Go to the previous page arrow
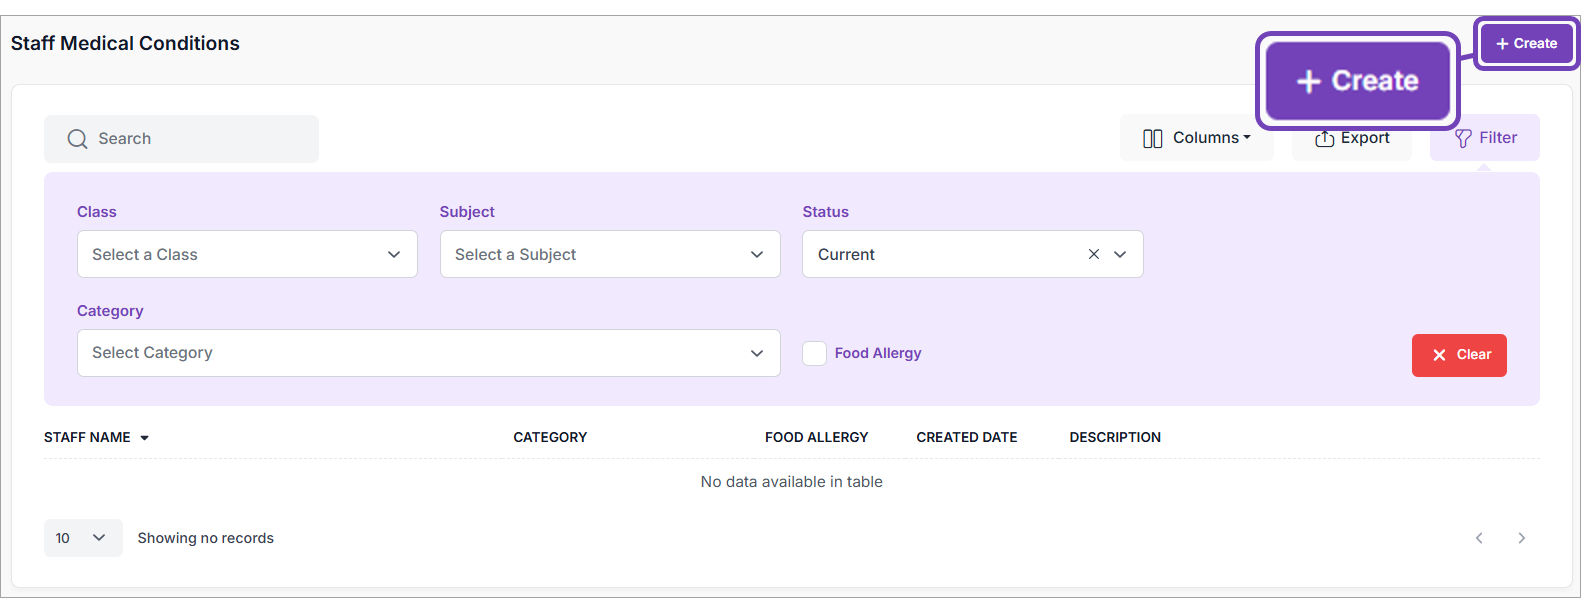Screen dimensions: 1581x598 (1479, 538)
